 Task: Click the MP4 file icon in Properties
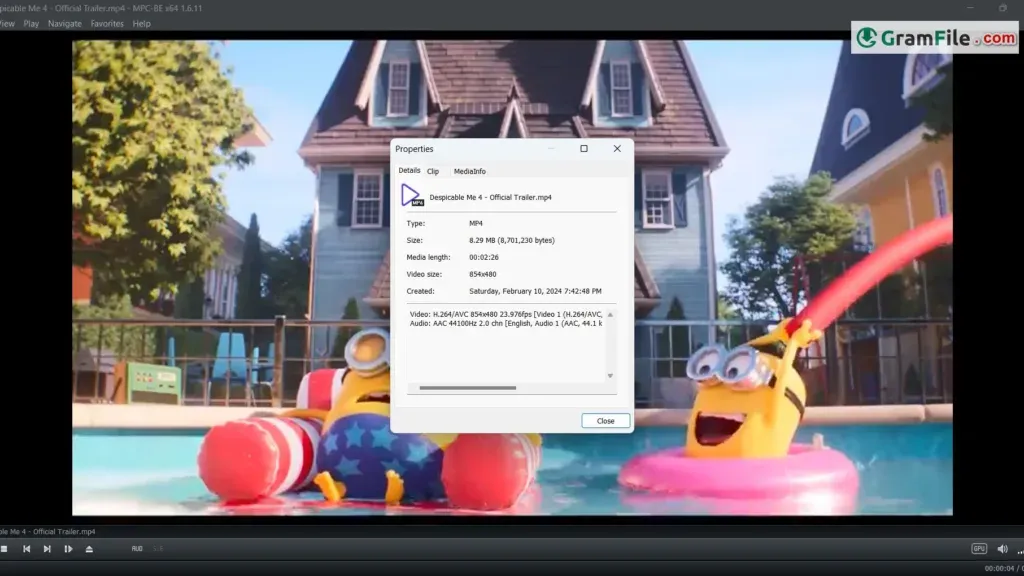(411, 195)
